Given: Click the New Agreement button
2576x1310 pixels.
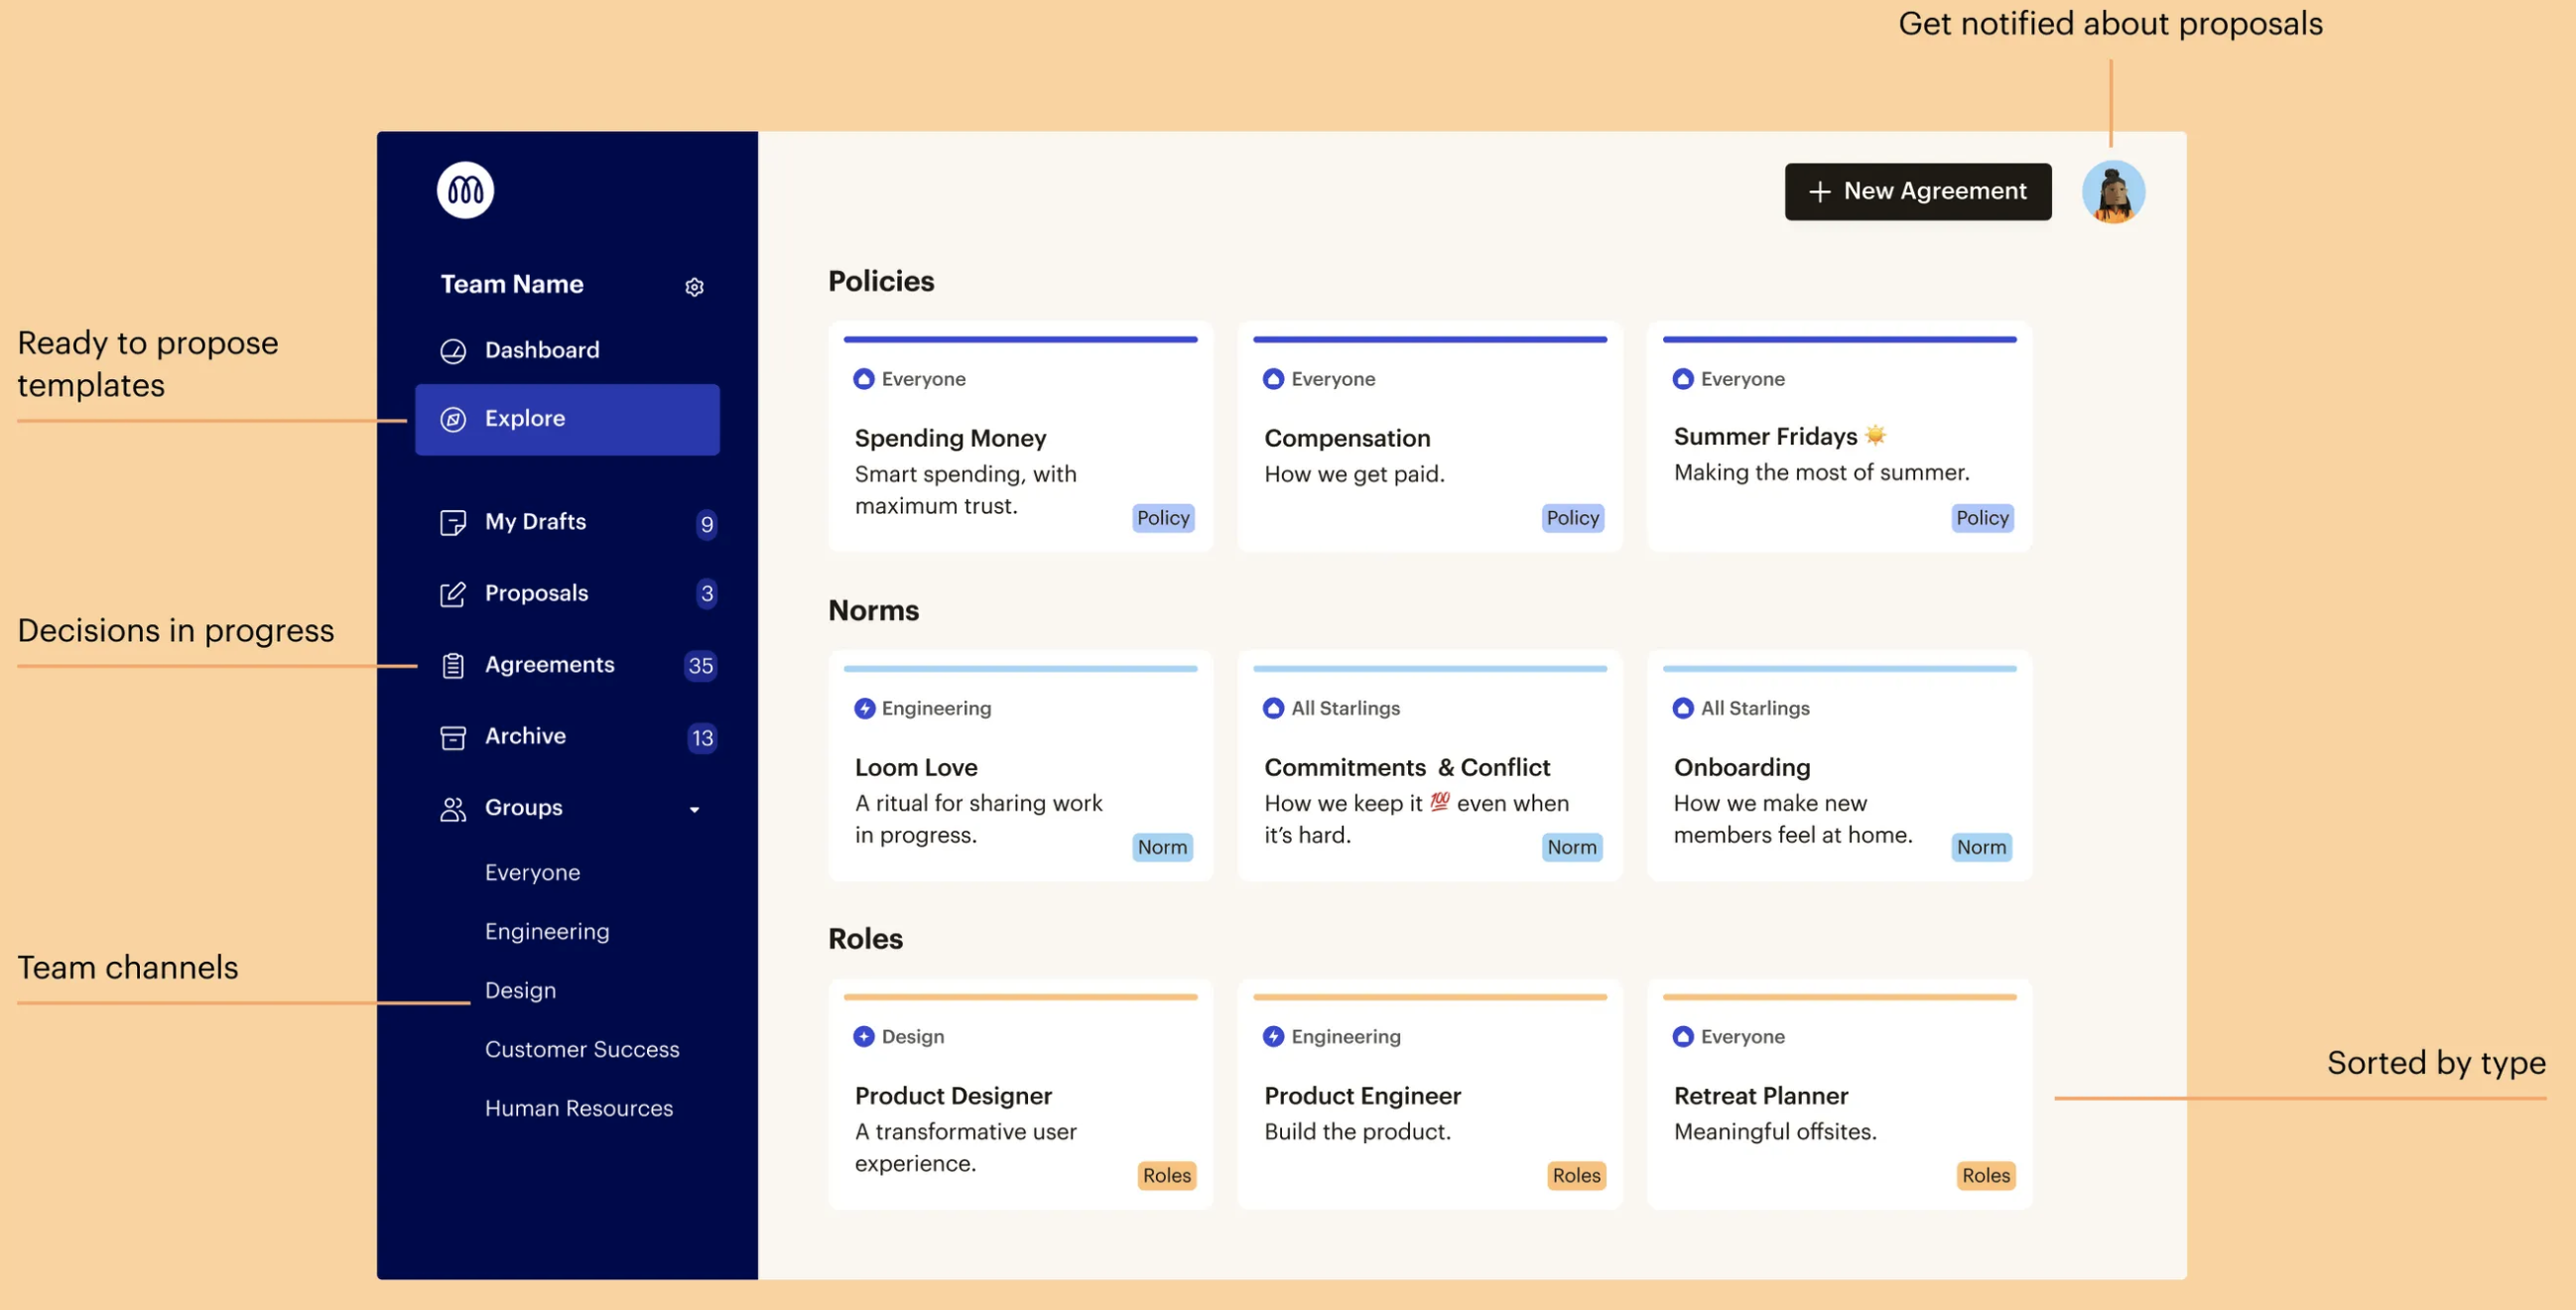Looking at the screenshot, I should pos(1917,191).
